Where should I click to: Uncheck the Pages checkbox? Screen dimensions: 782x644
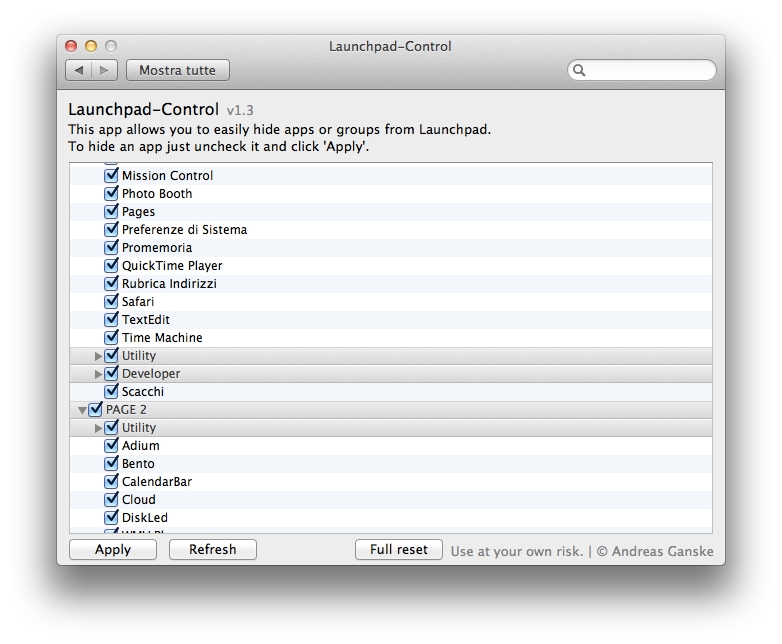point(111,211)
